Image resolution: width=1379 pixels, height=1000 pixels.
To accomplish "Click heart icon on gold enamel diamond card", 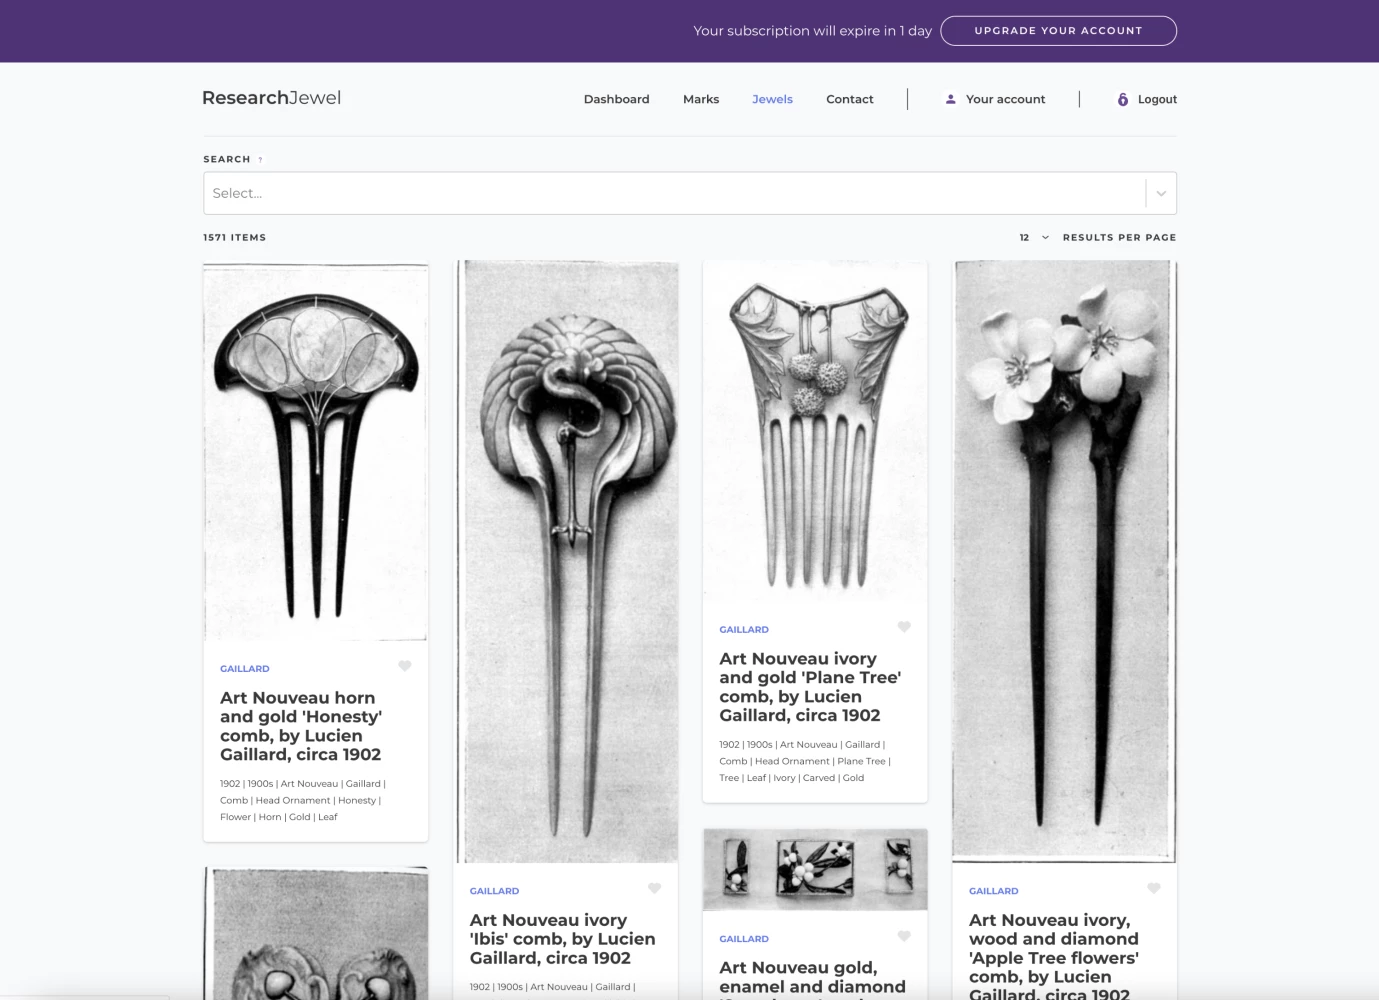I will (904, 936).
